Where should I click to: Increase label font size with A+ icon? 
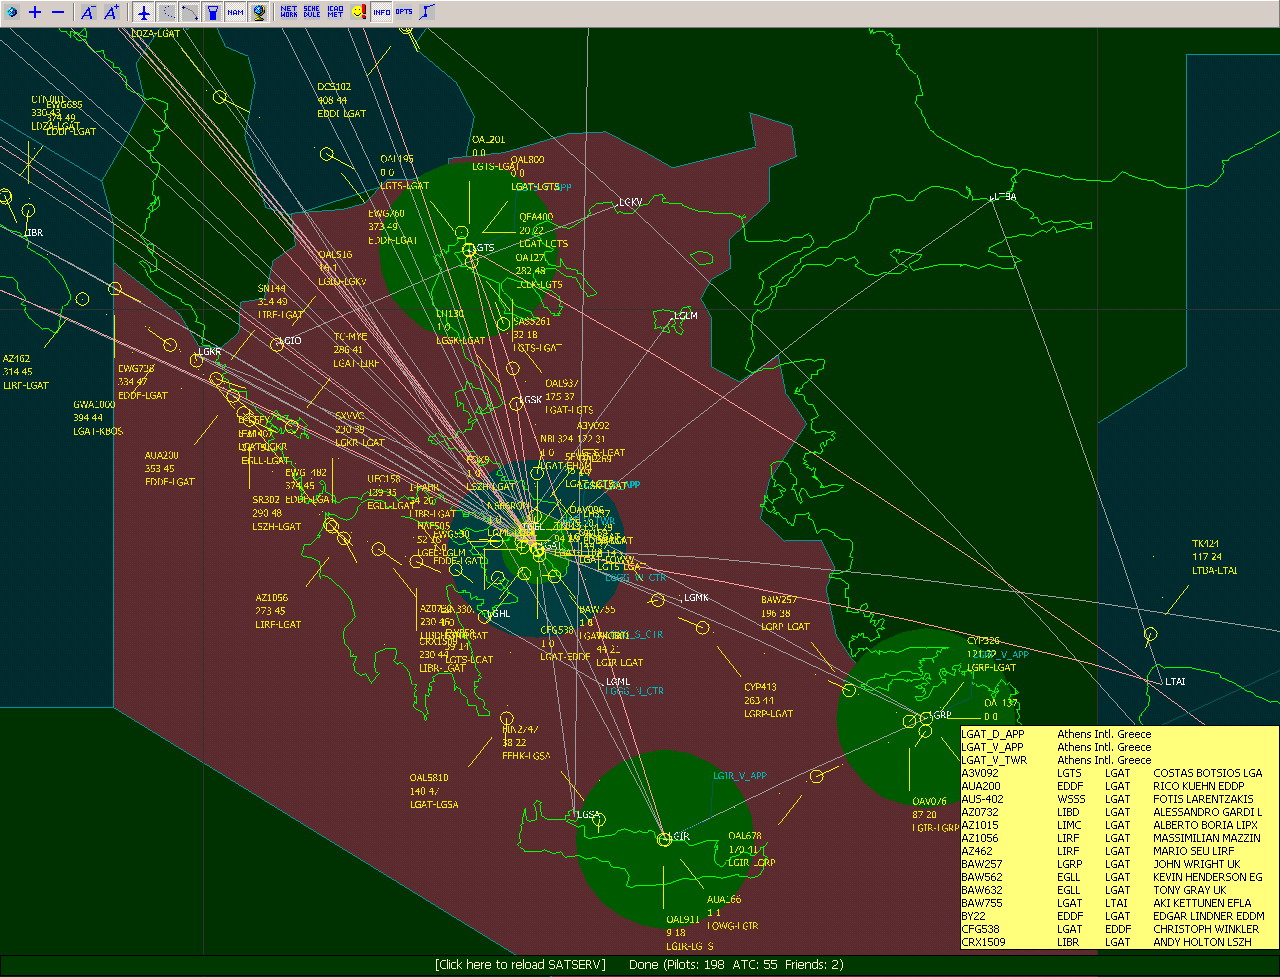[112, 13]
